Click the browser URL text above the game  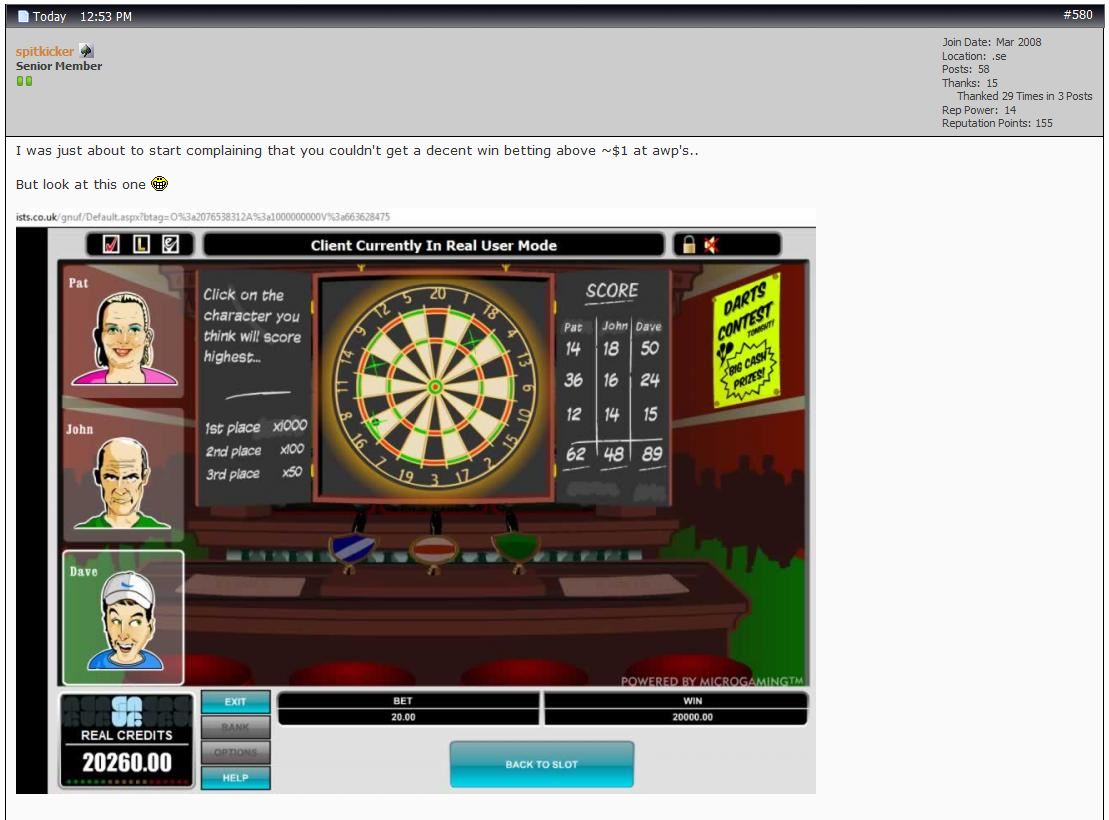(203, 216)
